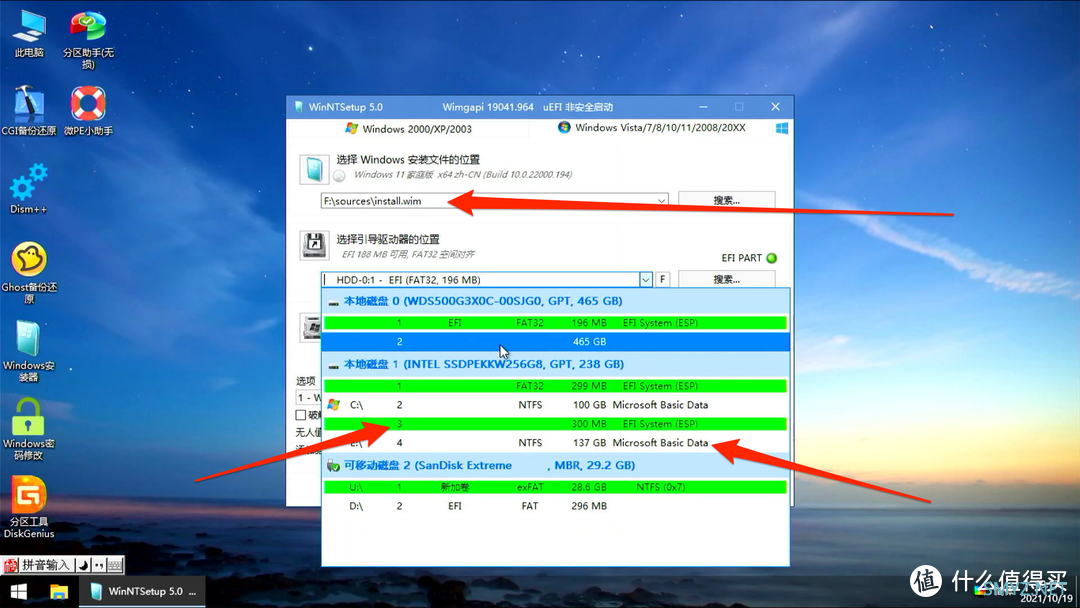Click the boot drive floppy icon
This screenshot has height=608, width=1080.
tap(314, 246)
